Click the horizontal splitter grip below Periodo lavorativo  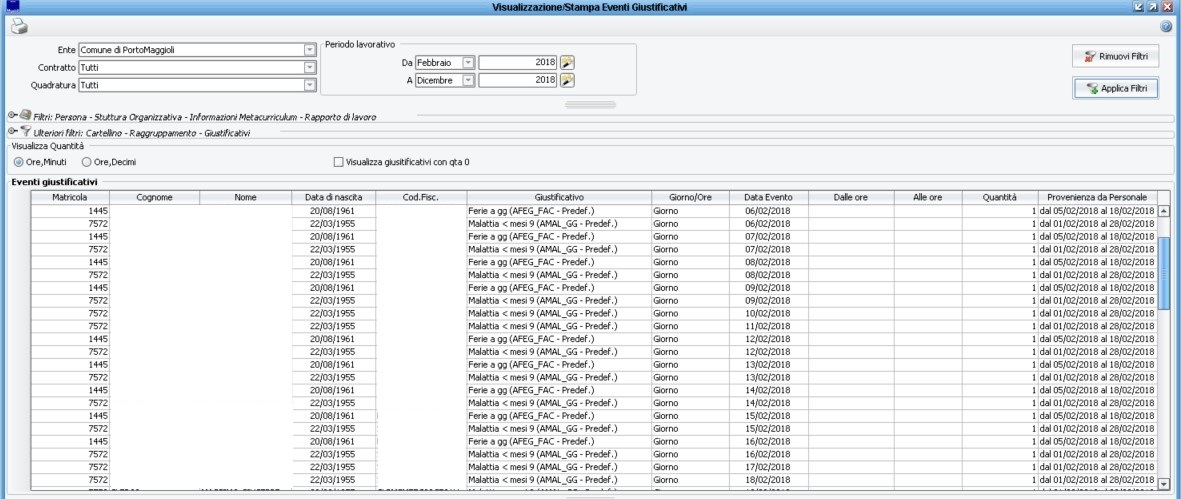pyautogui.click(x=590, y=104)
